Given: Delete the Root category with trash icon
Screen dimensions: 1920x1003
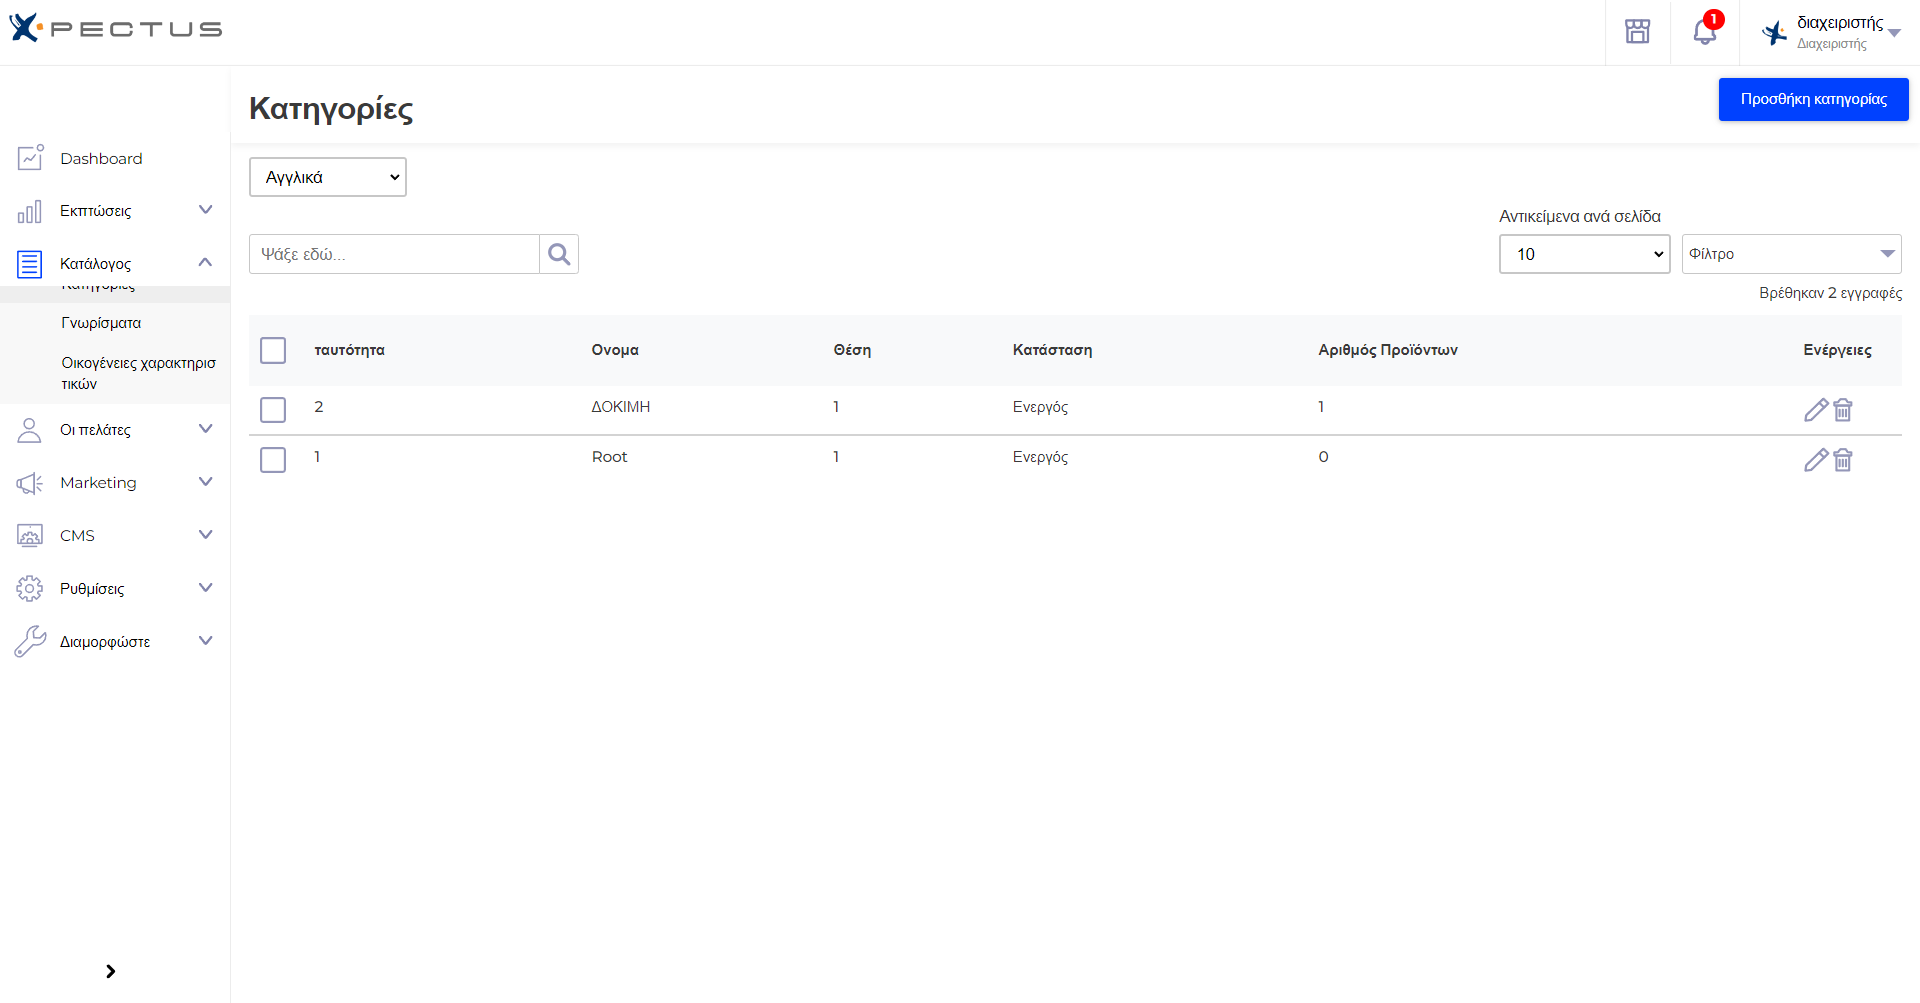Looking at the screenshot, I should click(x=1843, y=459).
